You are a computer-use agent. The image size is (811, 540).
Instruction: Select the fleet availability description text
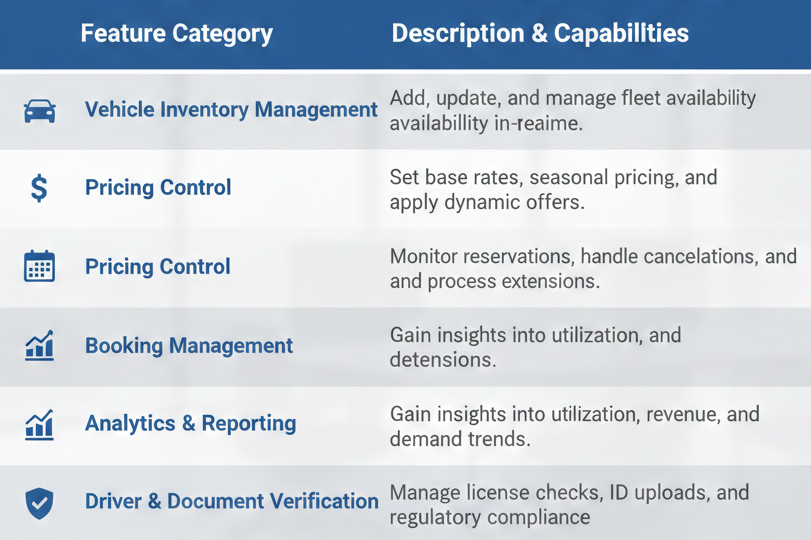tap(572, 110)
